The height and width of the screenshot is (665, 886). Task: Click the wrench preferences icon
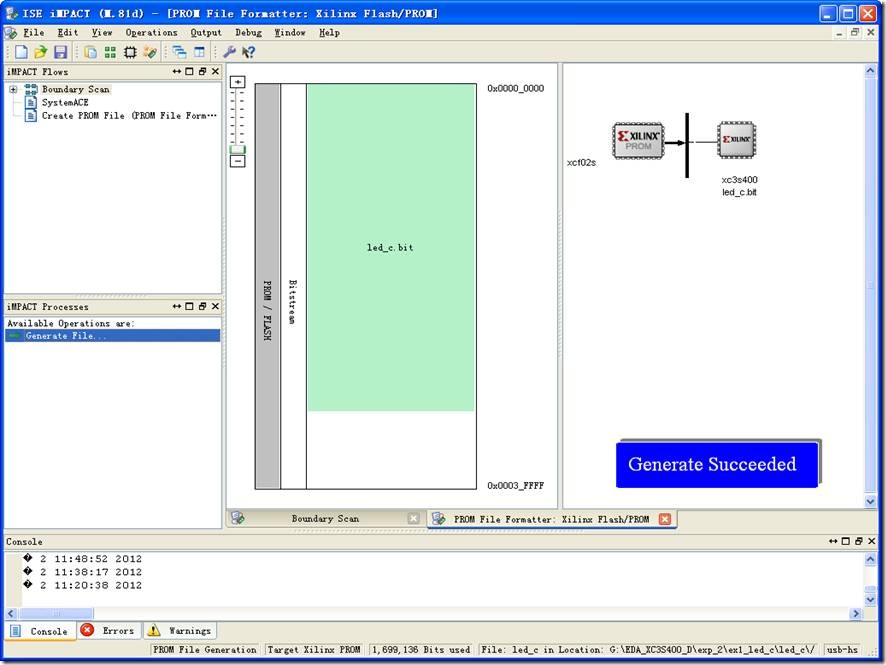tap(229, 52)
